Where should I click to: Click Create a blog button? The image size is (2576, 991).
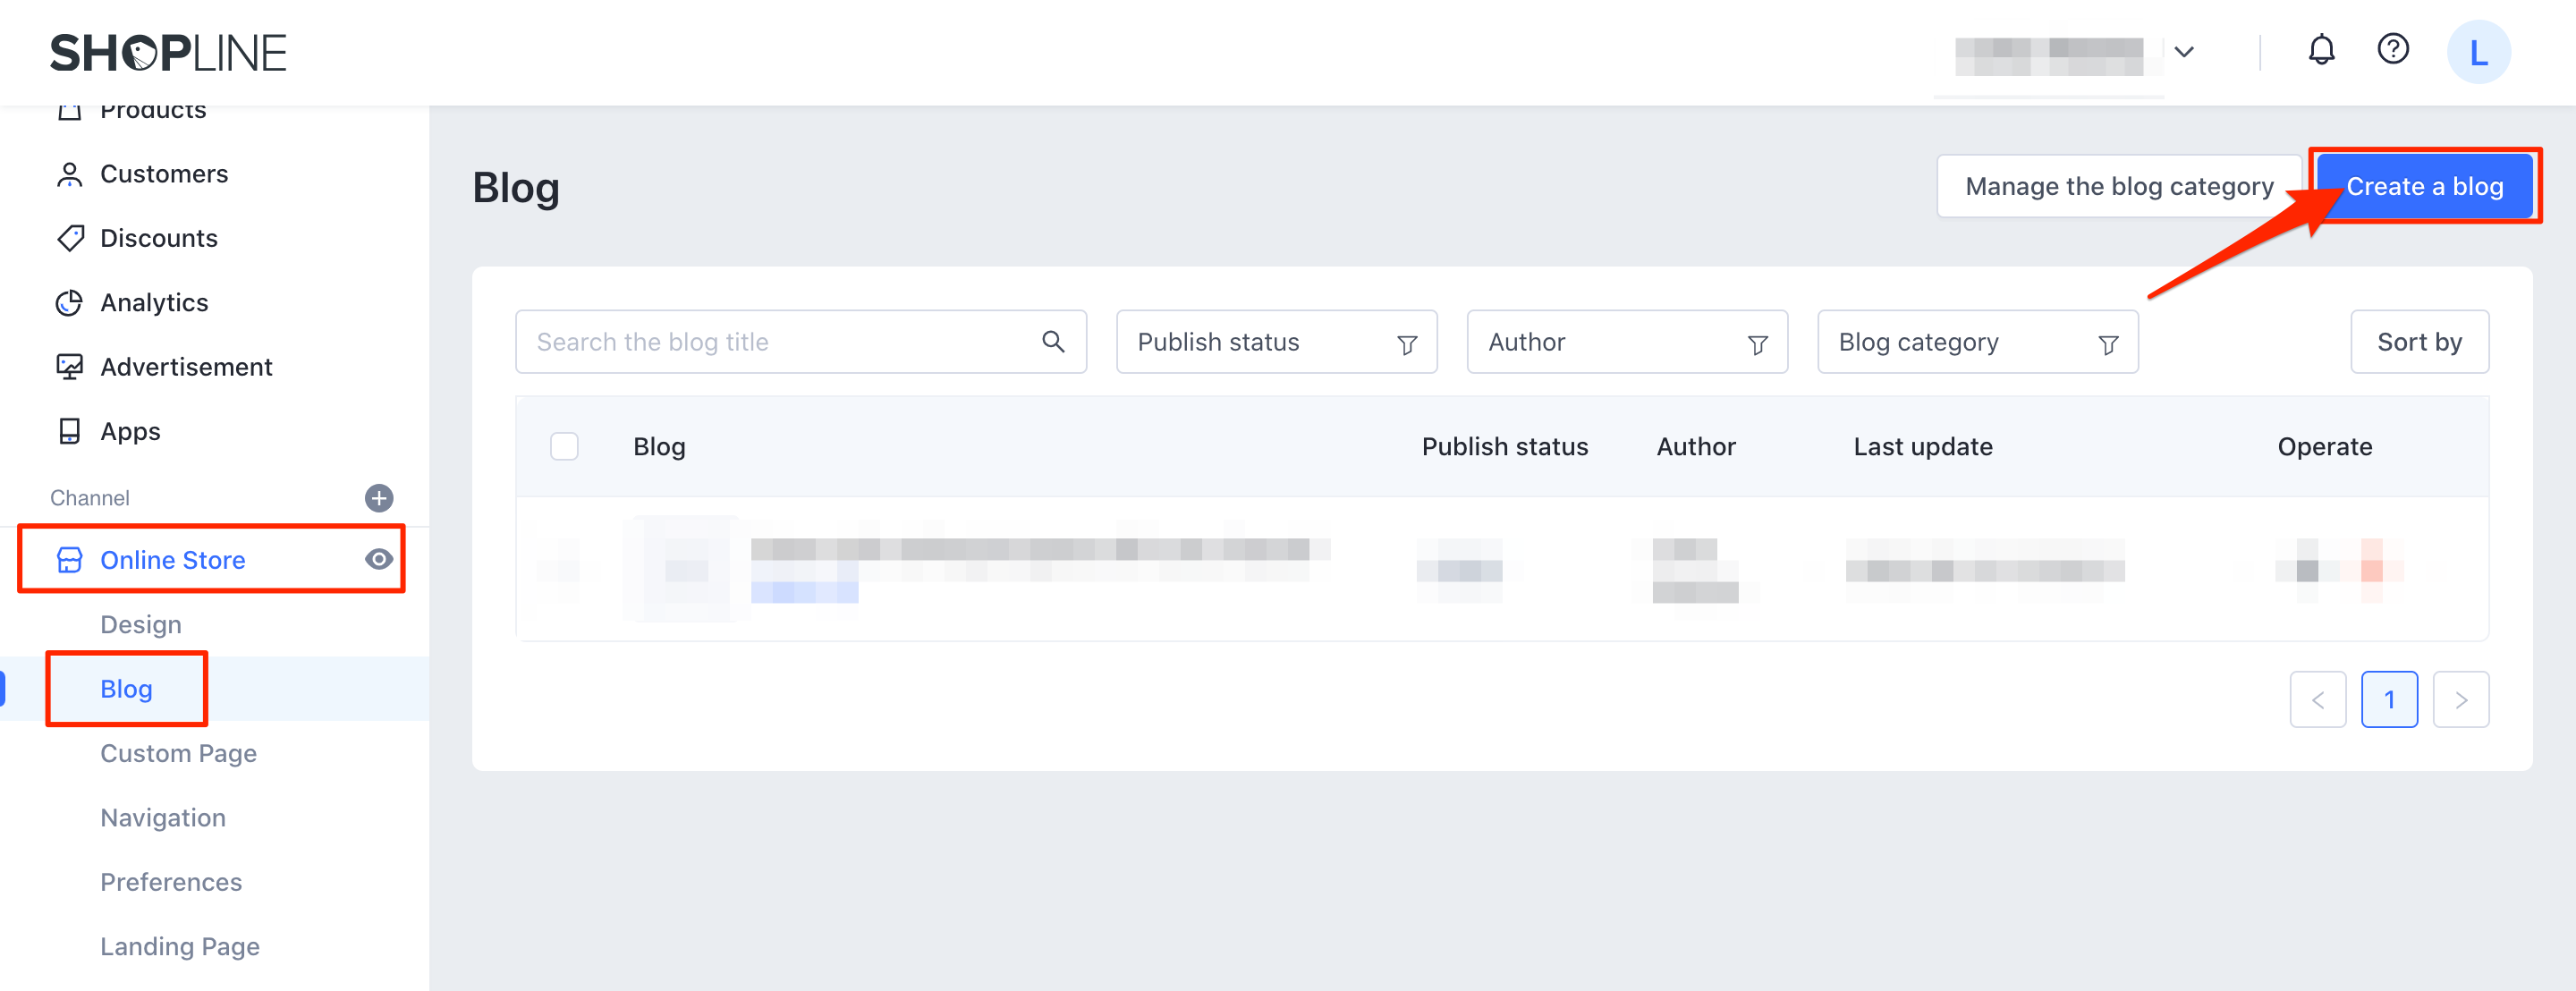[2424, 186]
